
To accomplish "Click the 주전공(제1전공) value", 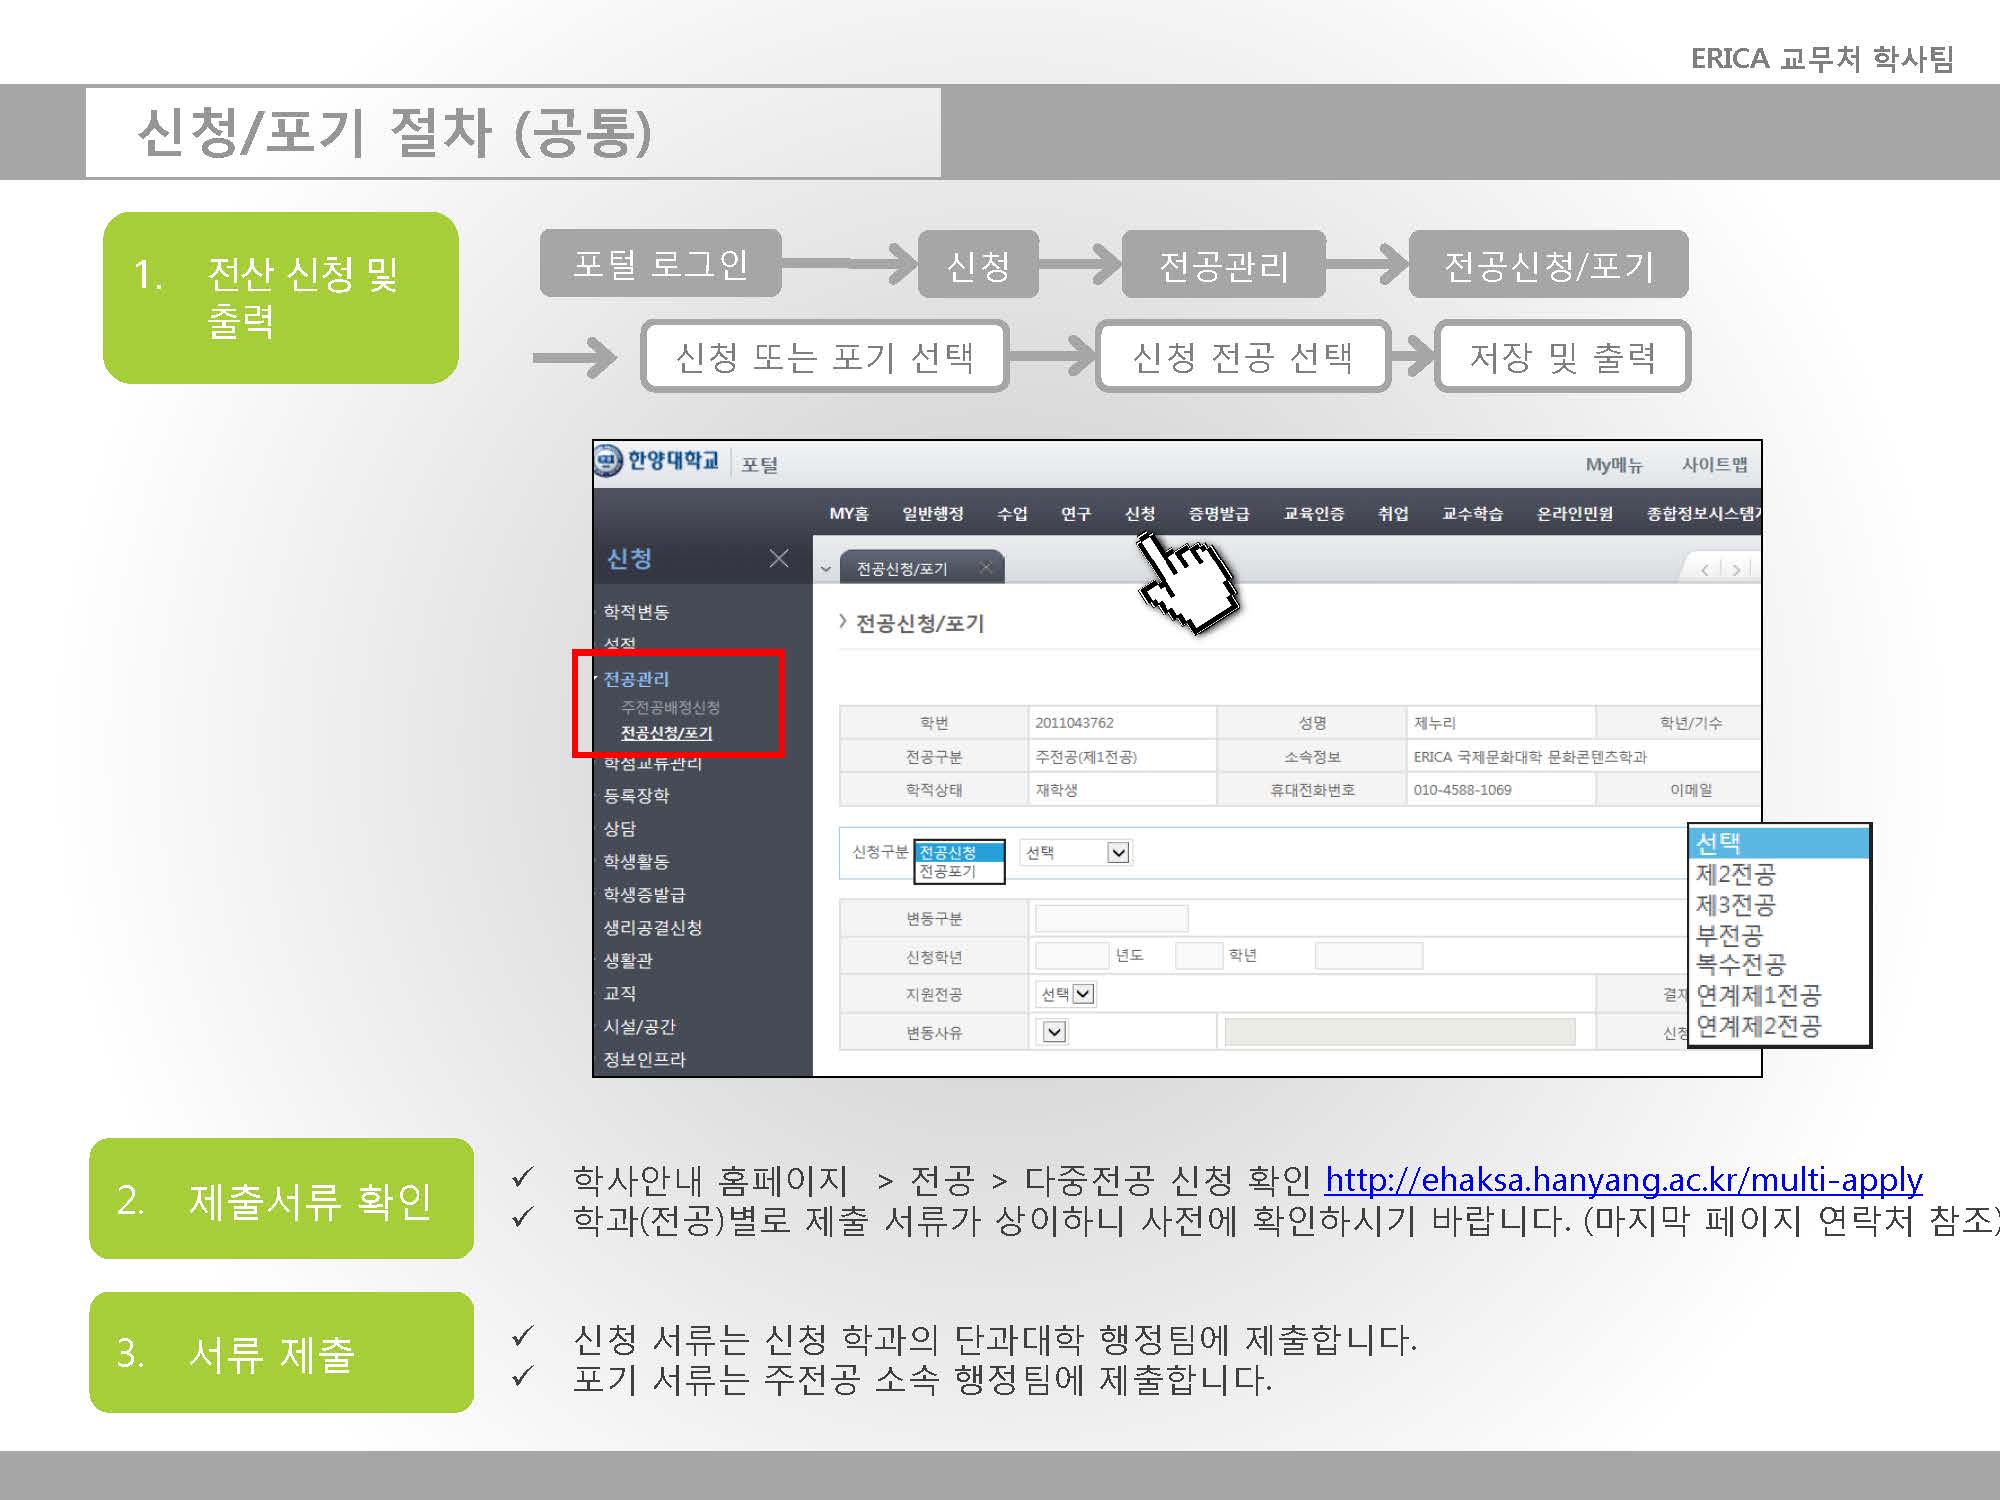I will [x=1086, y=757].
